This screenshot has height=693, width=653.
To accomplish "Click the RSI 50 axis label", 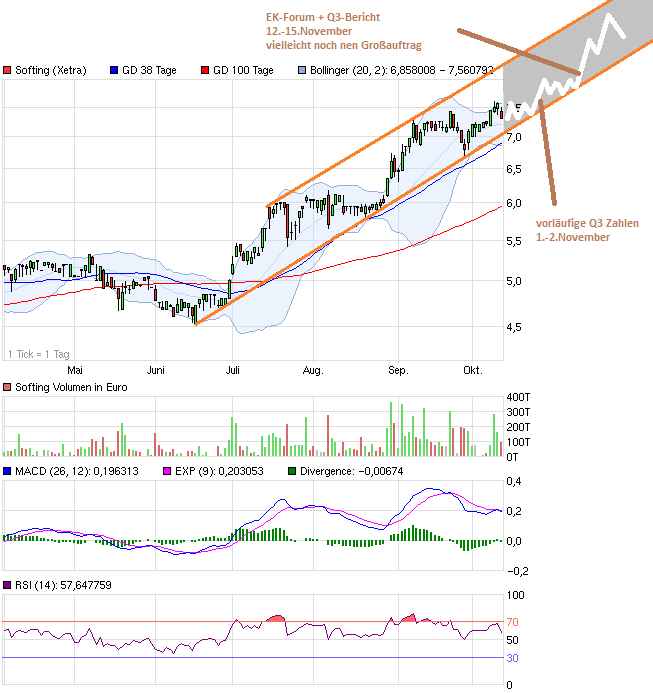I will (x=512, y=640).
